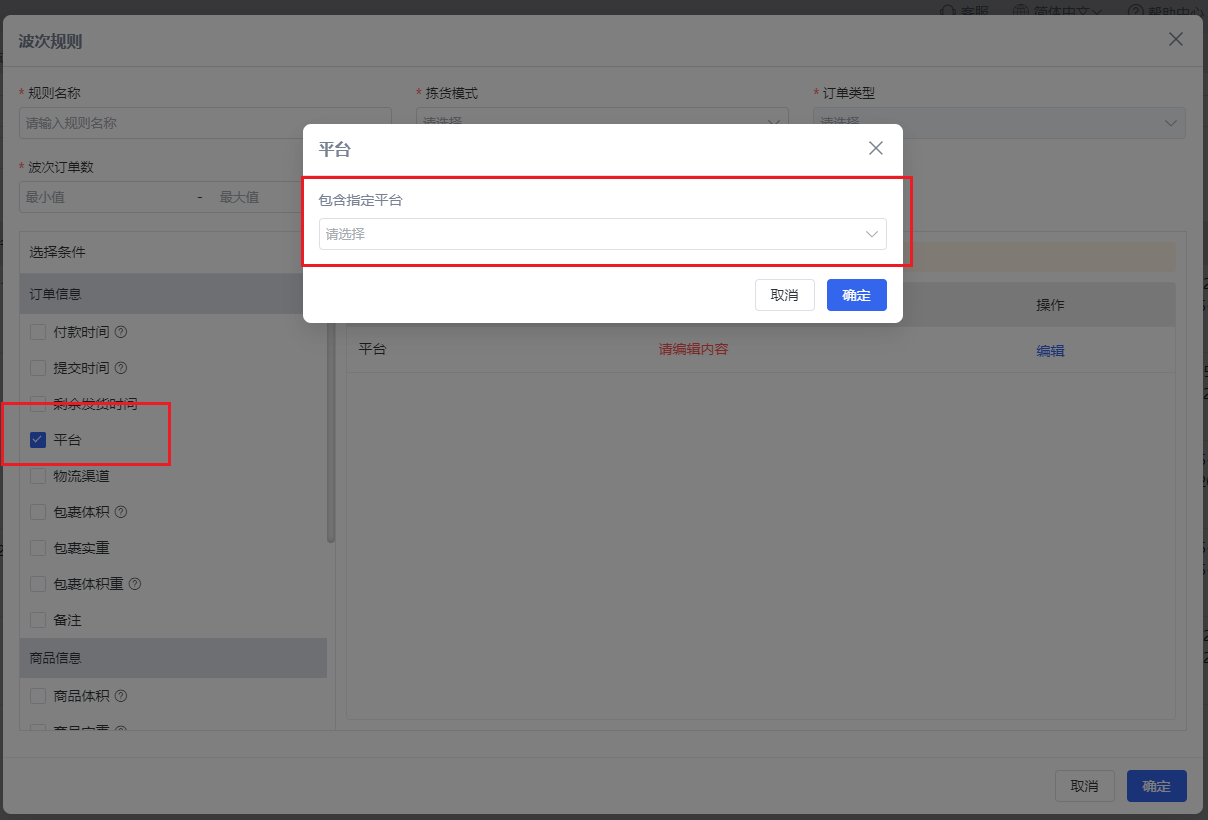Click chevron arrow in 包含指定平台 select
The image size is (1208, 820).
point(871,234)
